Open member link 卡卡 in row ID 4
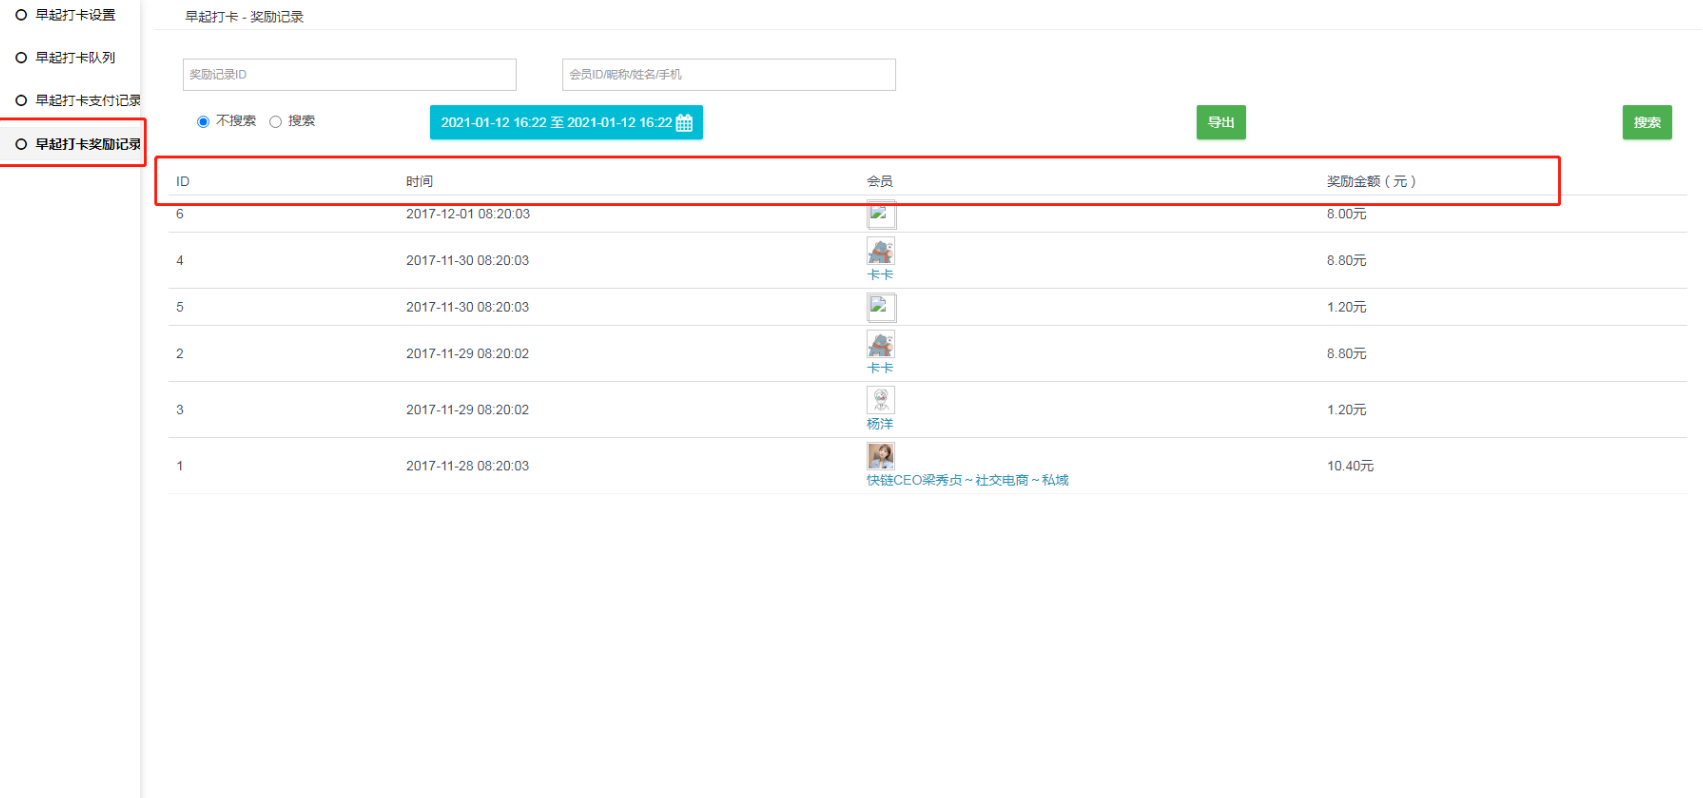Image resolution: width=1703 pixels, height=798 pixels. [x=880, y=275]
